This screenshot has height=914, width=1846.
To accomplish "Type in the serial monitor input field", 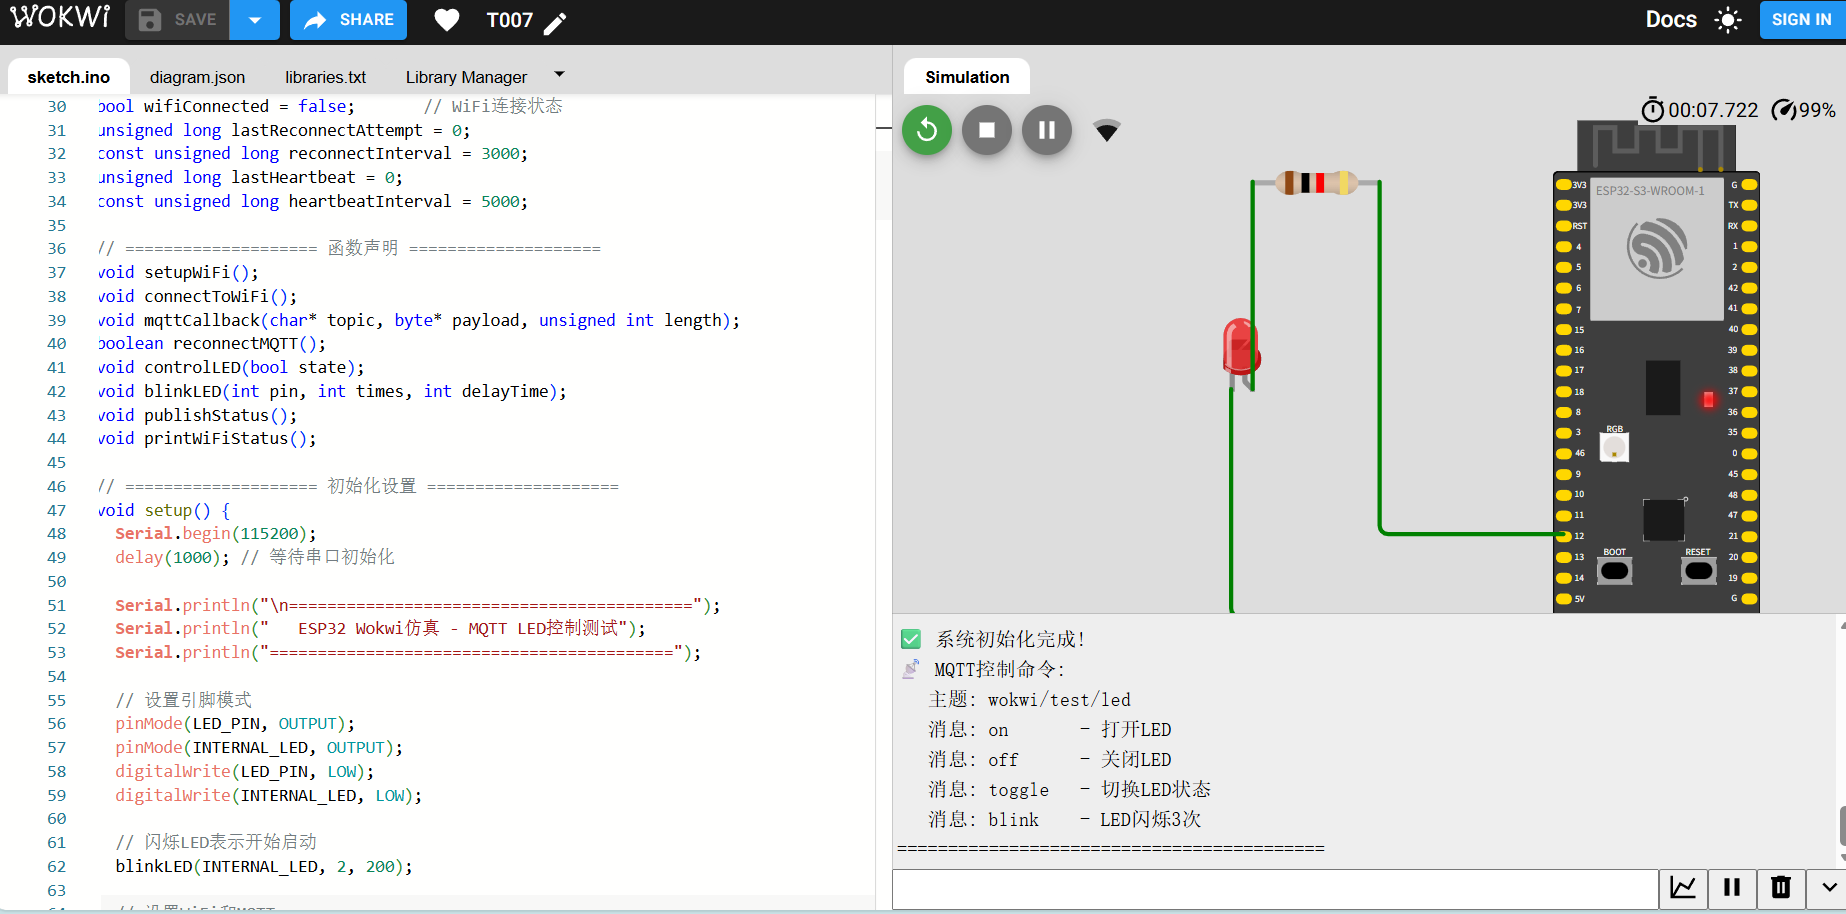I will pyautogui.click(x=1275, y=888).
